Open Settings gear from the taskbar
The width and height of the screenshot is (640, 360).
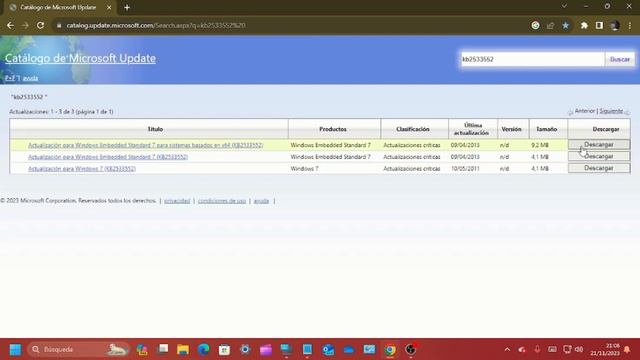[245, 349]
